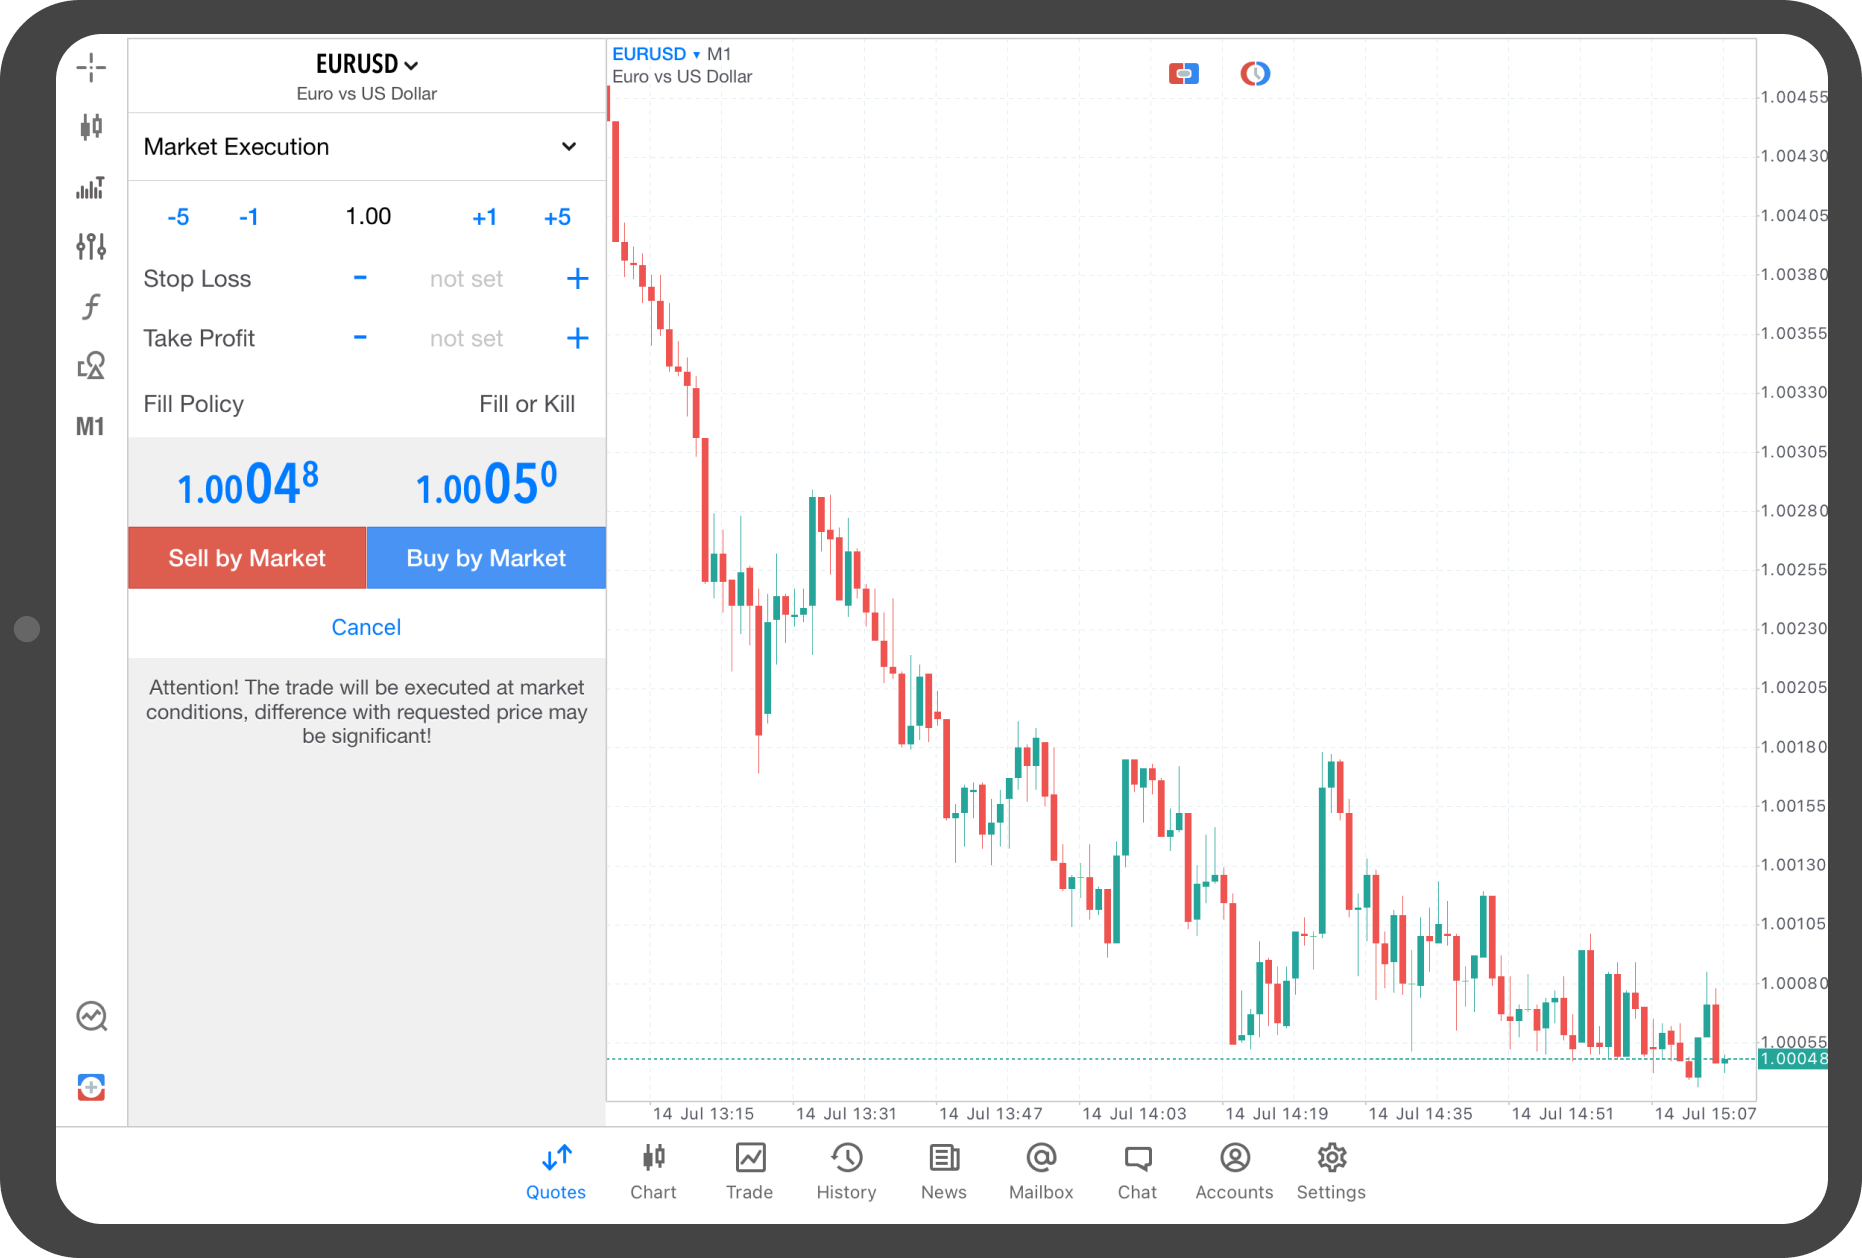Screen dimensions: 1862x1258
Task: Expand the EURUSD symbol dropdown
Action: [367, 65]
